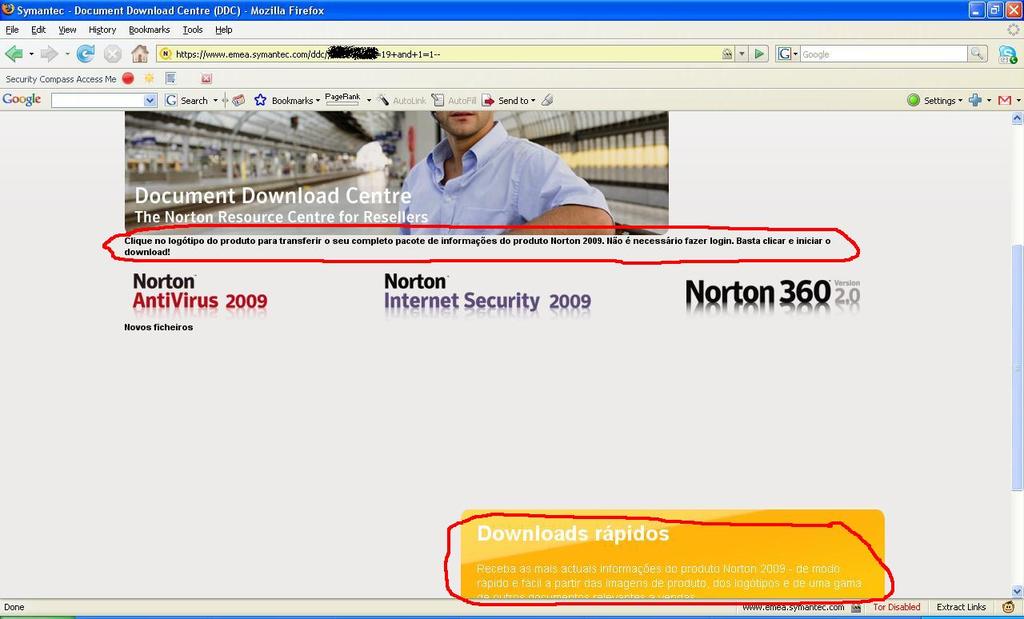The image size is (1024, 619).
Task: Click the Document Download Centre banner image
Action: 396,172
